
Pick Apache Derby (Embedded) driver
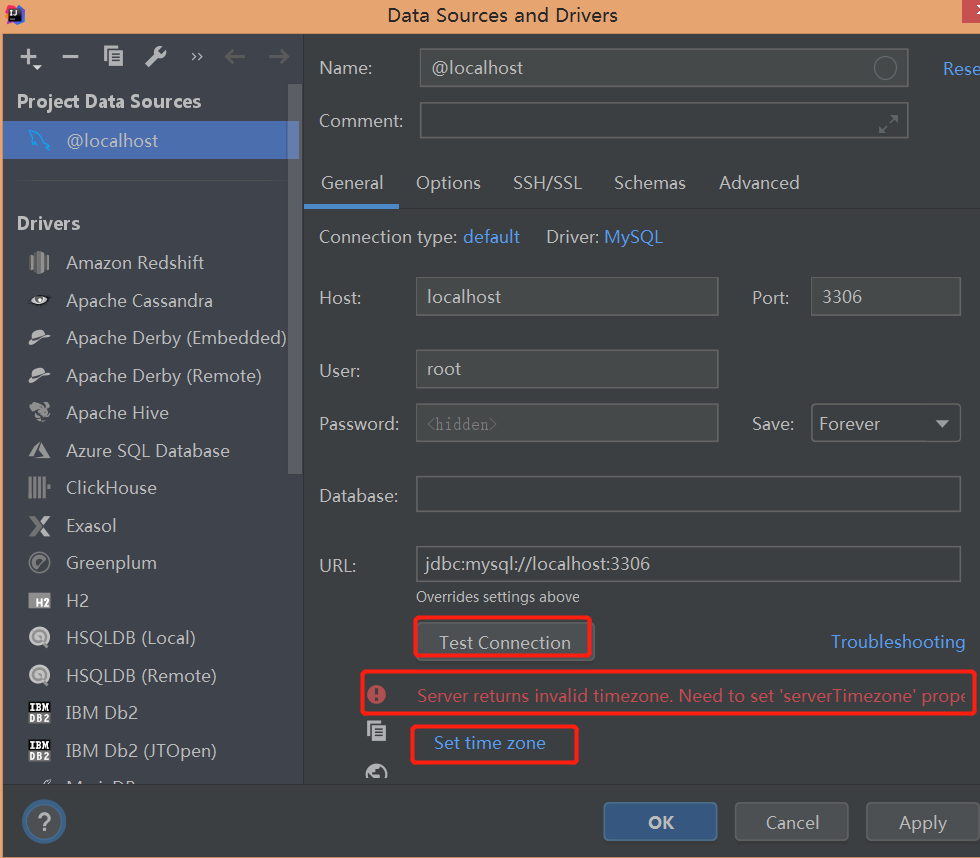(176, 337)
